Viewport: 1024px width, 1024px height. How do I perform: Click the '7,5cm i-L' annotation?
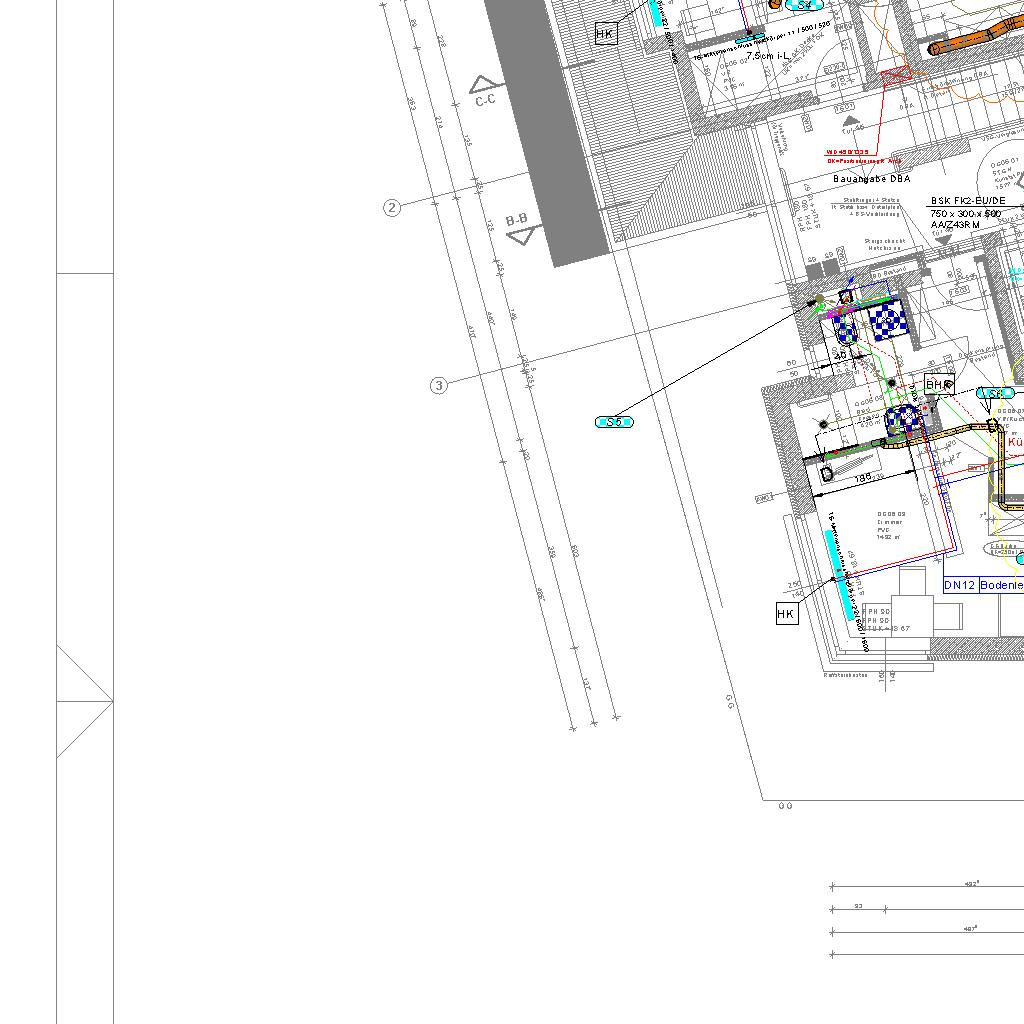click(x=767, y=56)
